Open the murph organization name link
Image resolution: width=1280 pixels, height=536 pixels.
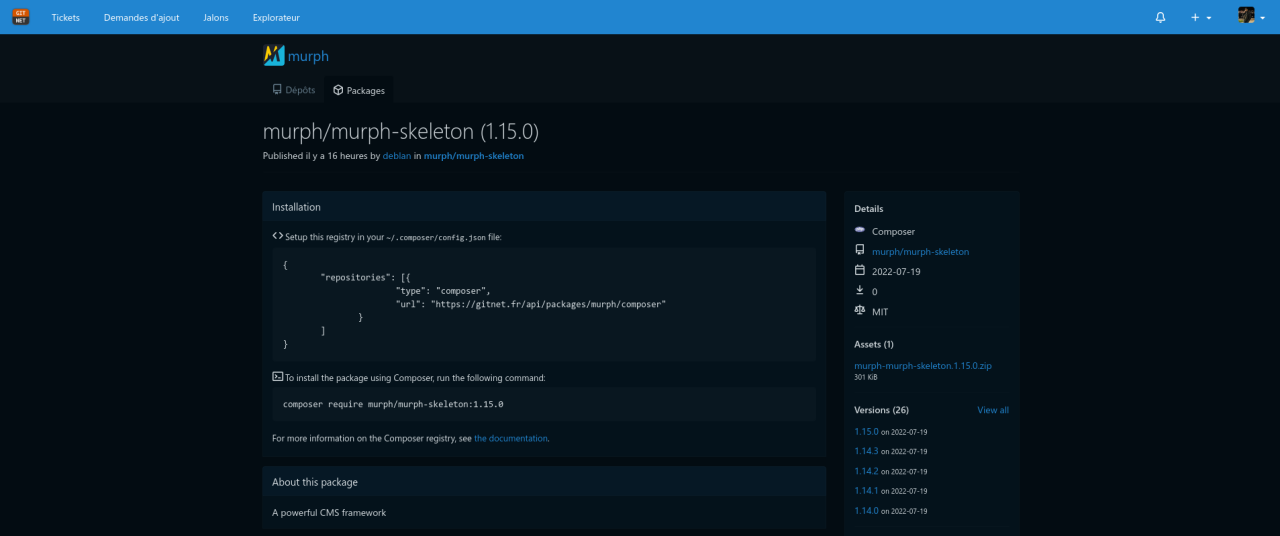(x=308, y=56)
